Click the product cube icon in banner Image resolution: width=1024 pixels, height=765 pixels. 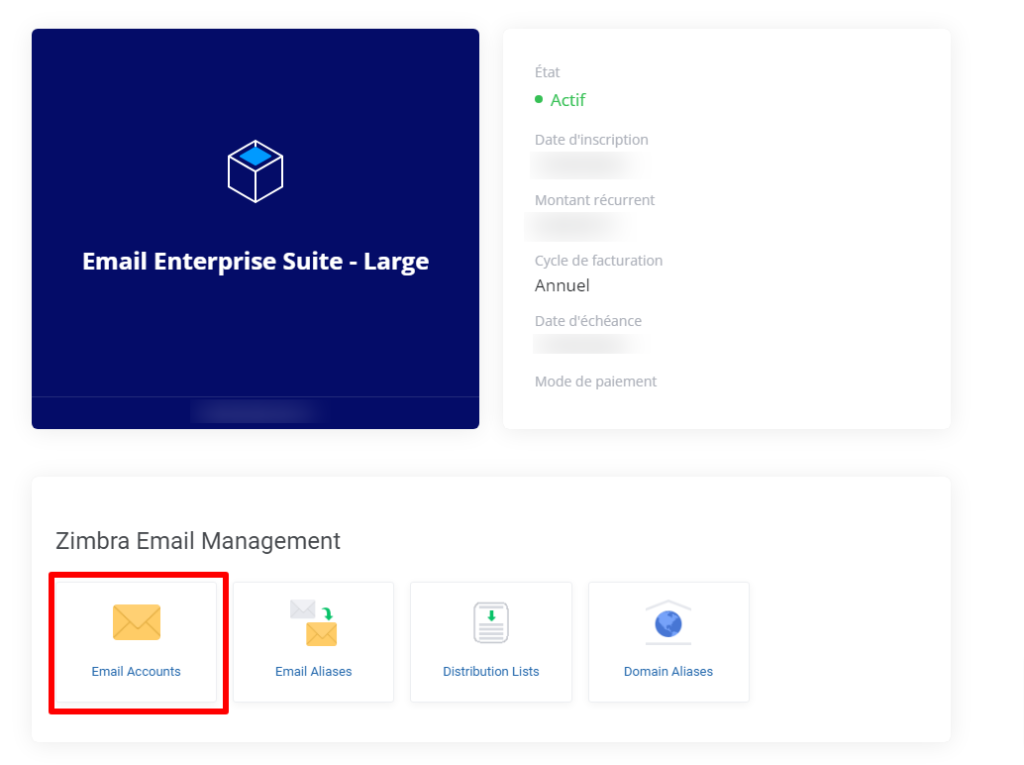coord(255,171)
